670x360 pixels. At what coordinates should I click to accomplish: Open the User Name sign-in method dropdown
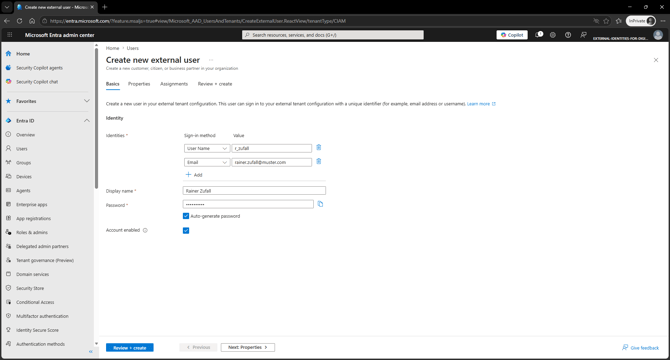click(207, 149)
